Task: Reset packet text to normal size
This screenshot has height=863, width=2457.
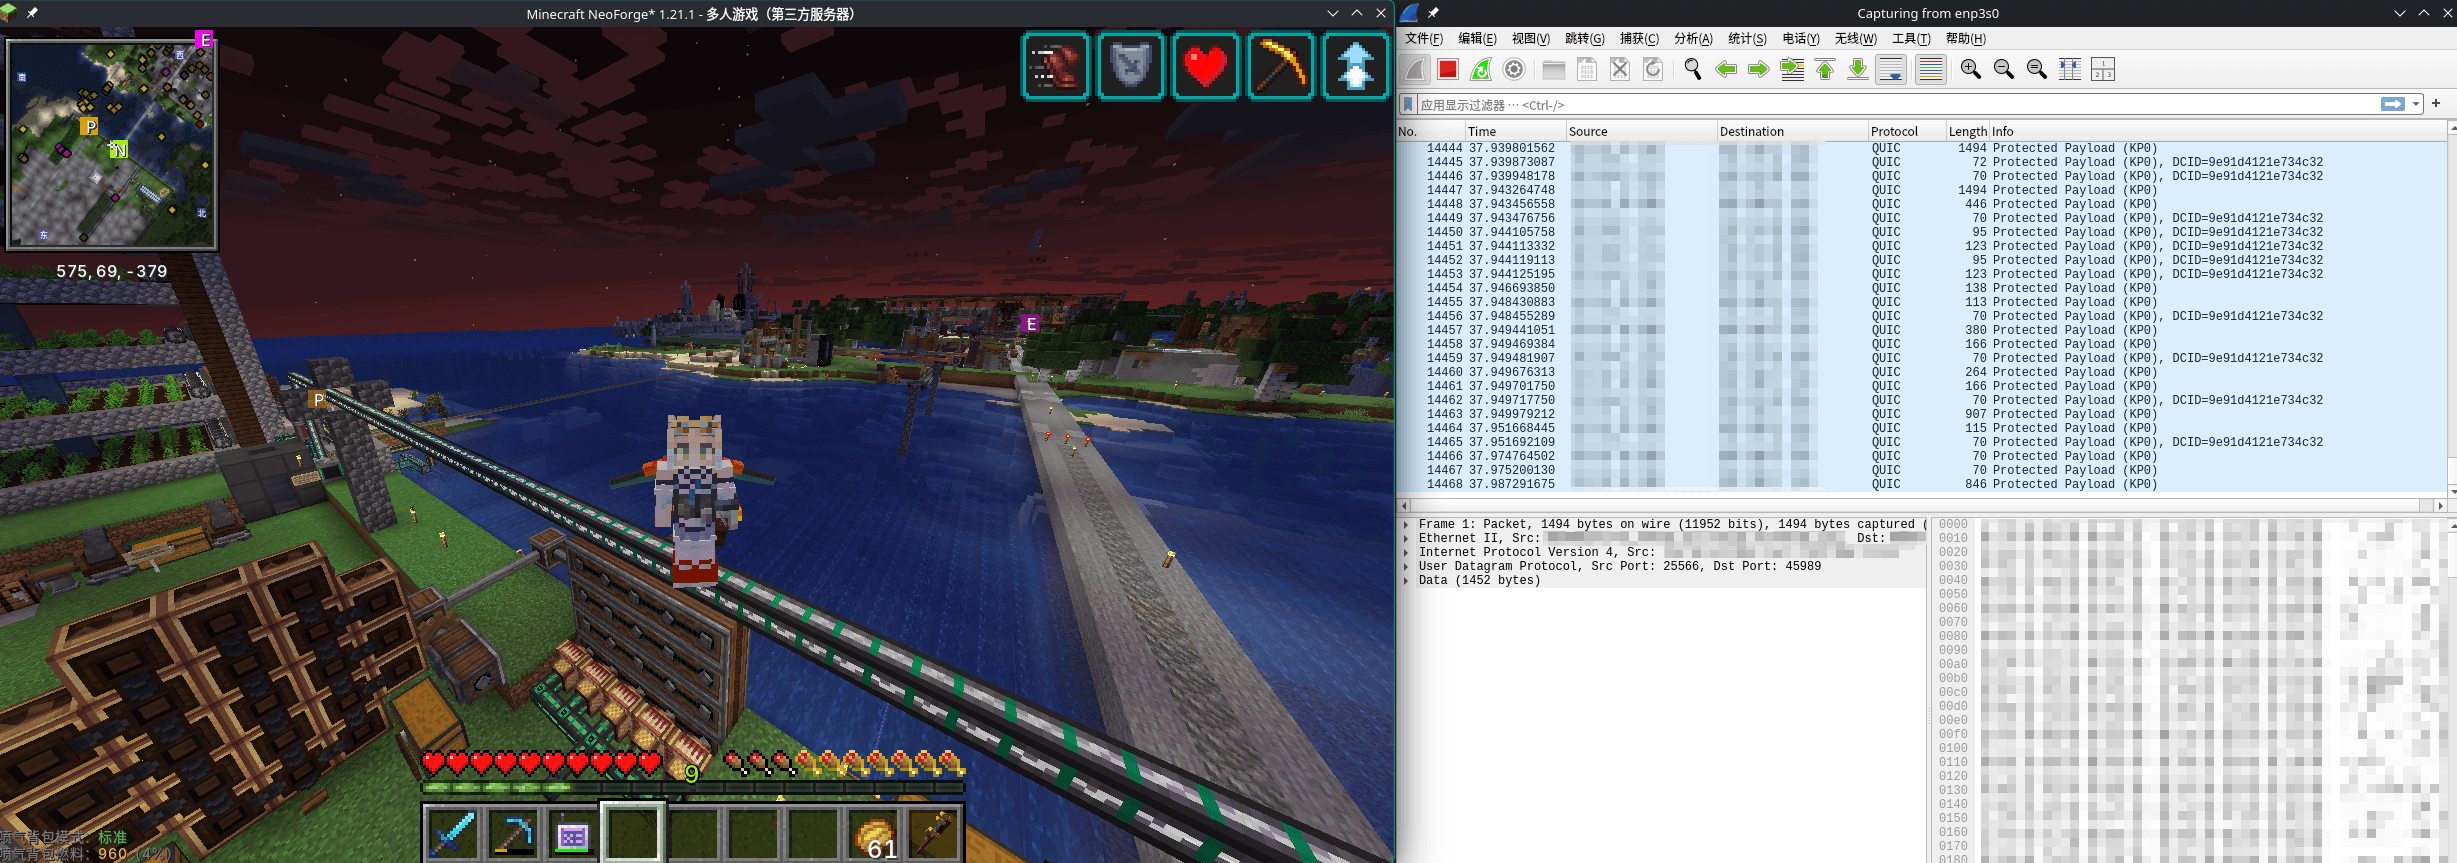Action: coord(2037,69)
